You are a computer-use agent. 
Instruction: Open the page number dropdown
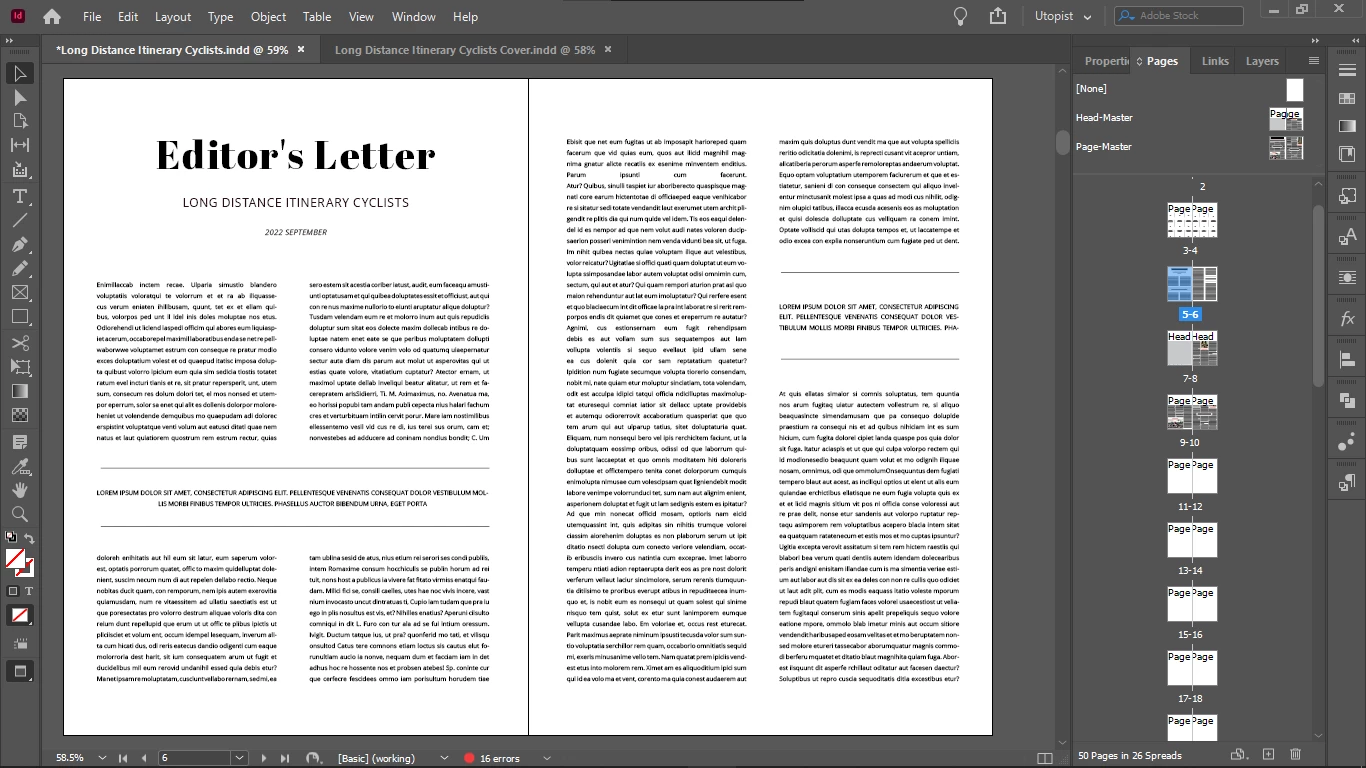[x=239, y=759]
